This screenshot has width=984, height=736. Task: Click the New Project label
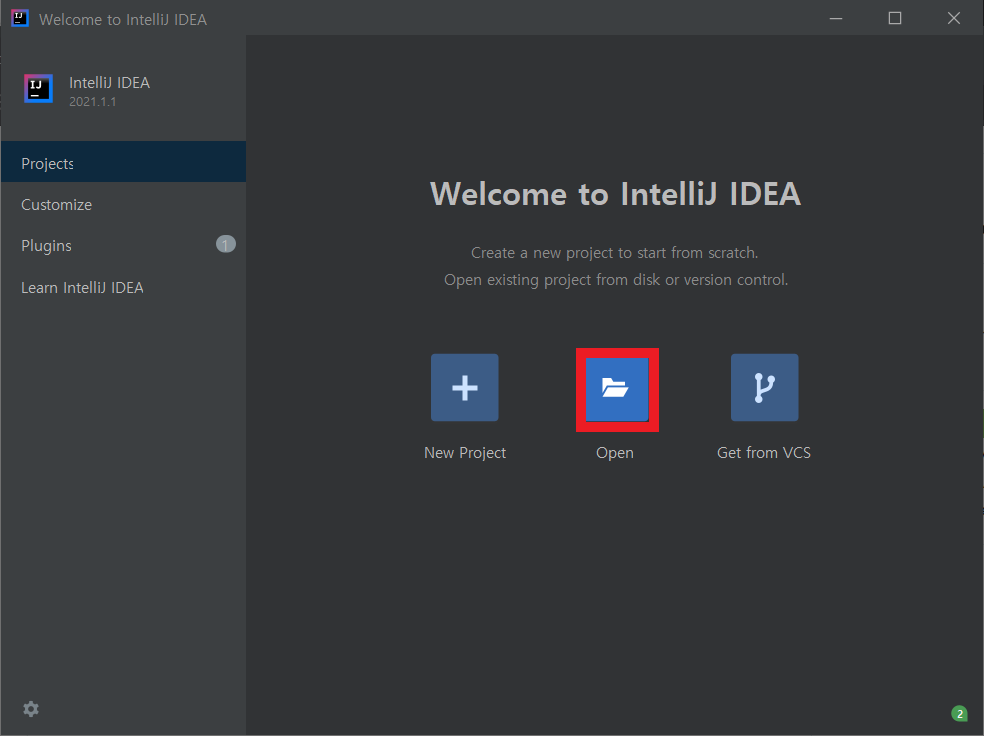465,453
